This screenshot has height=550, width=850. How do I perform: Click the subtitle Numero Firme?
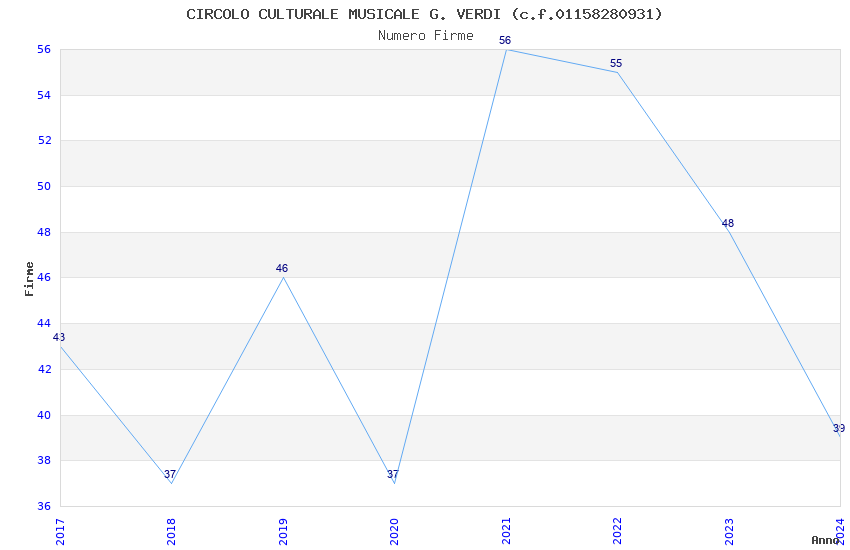click(426, 36)
